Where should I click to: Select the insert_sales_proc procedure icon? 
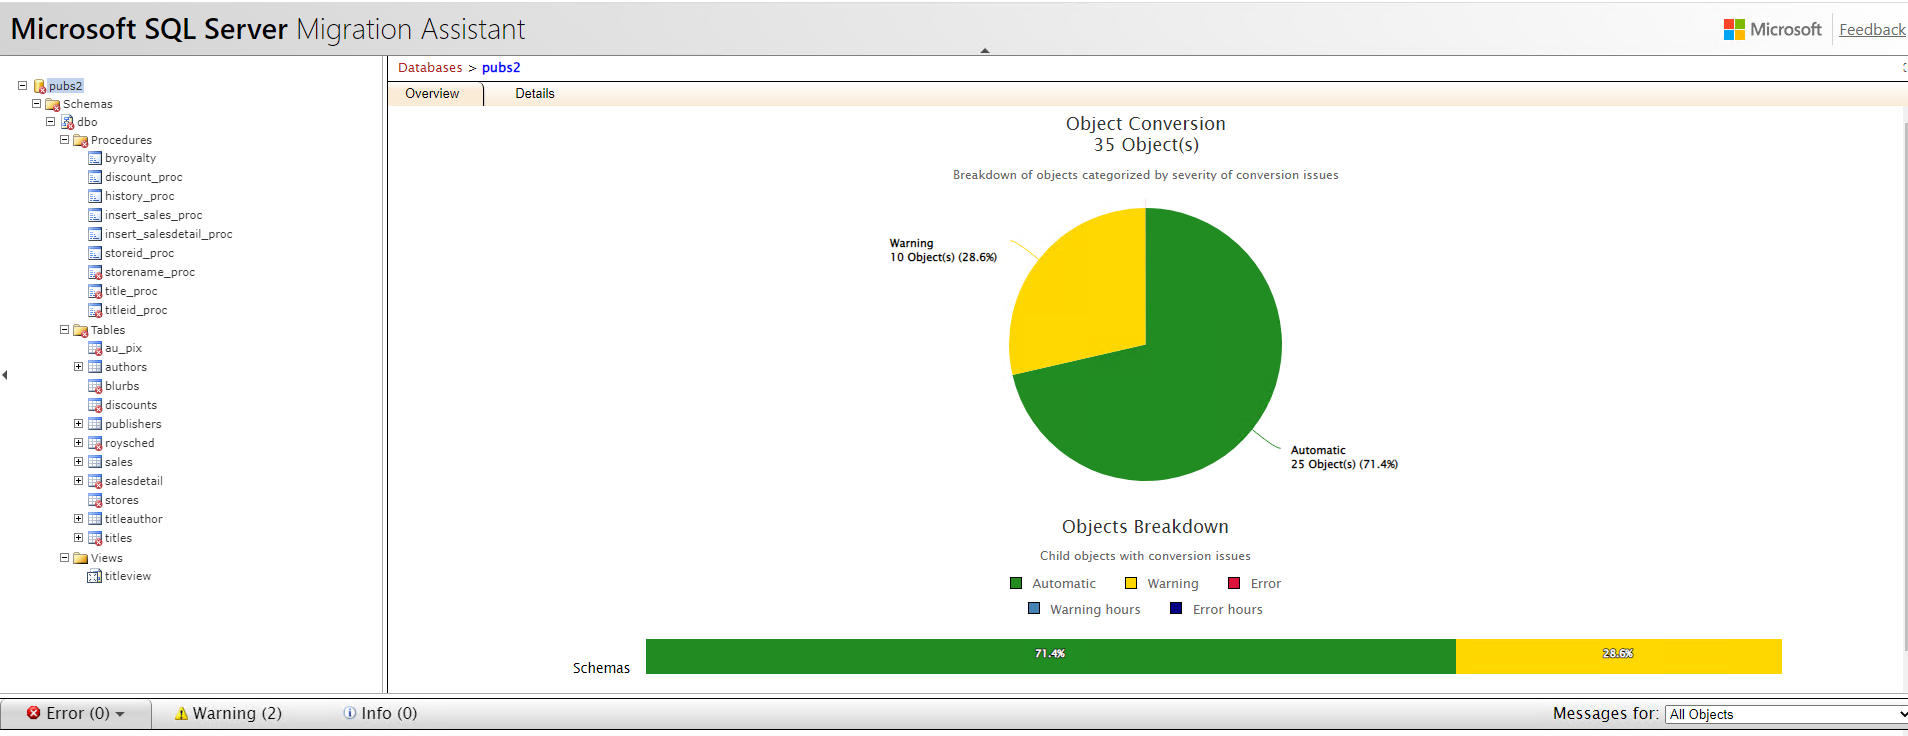(x=95, y=215)
